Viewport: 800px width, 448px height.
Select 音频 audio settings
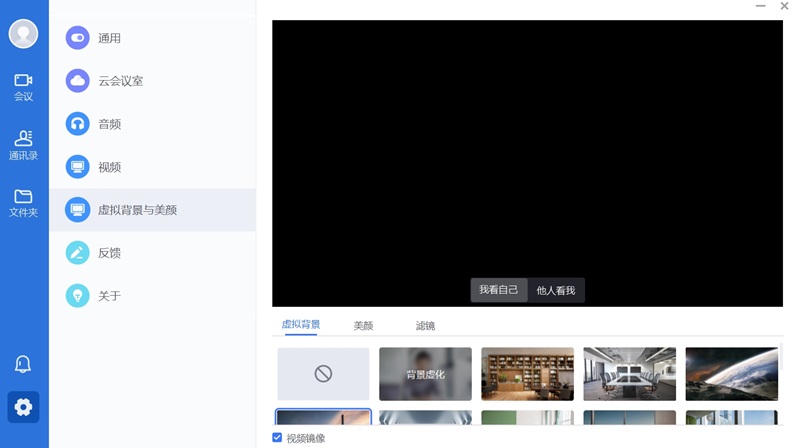click(x=109, y=124)
